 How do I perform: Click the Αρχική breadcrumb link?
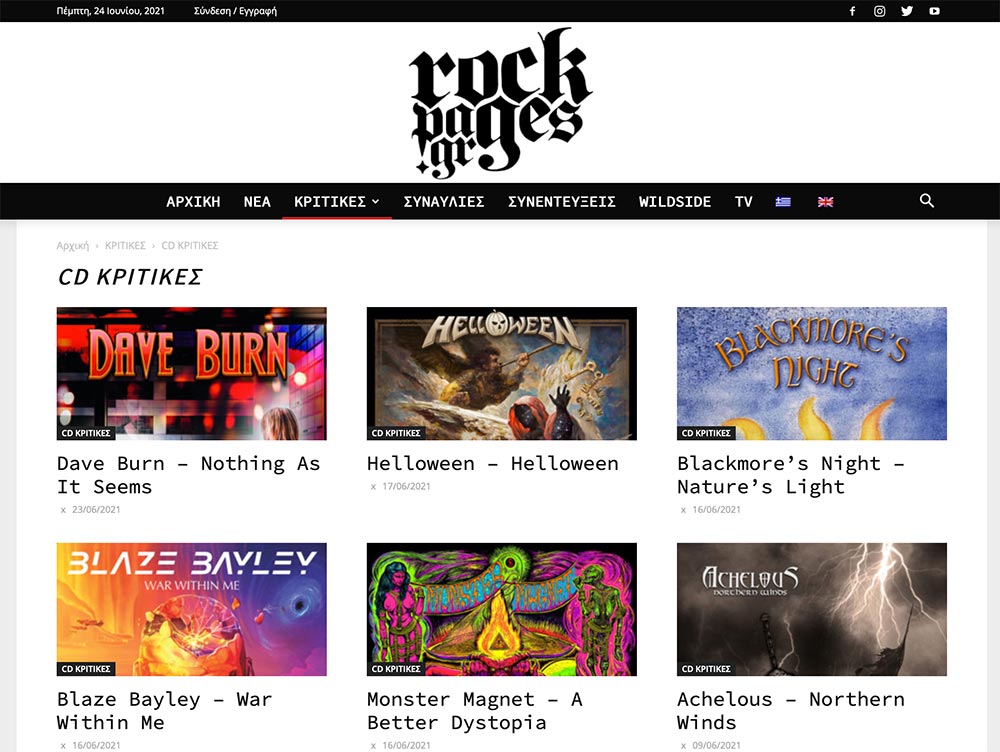[x=73, y=246]
